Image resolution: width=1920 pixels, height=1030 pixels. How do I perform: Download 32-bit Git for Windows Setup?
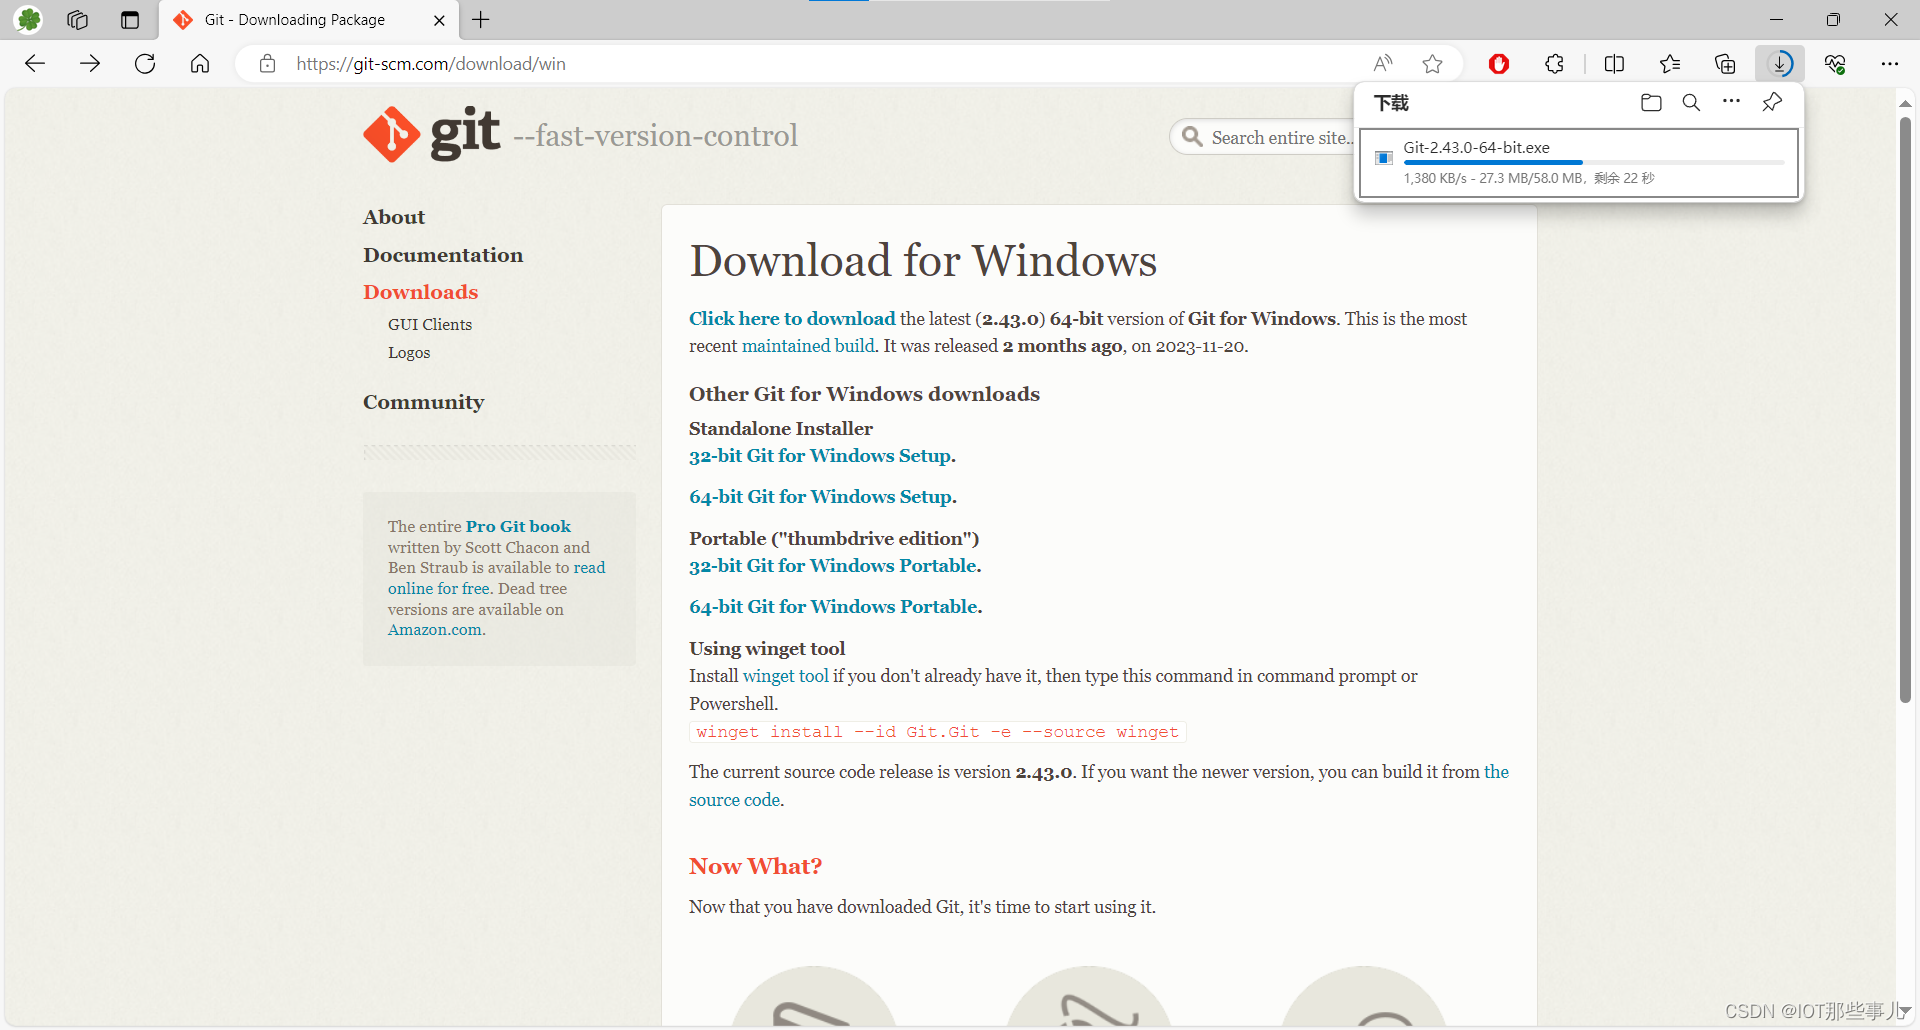click(820, 455)
